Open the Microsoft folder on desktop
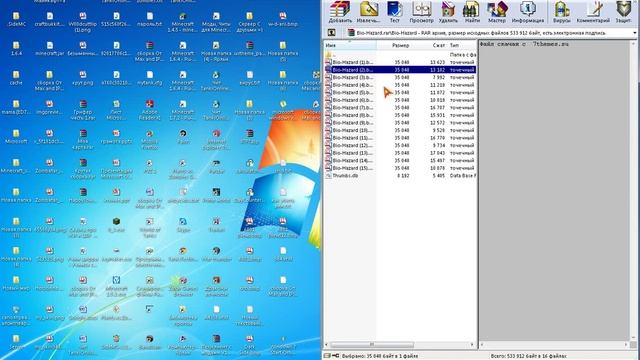Viewport: 640px width, 360px height. point(16,137)
